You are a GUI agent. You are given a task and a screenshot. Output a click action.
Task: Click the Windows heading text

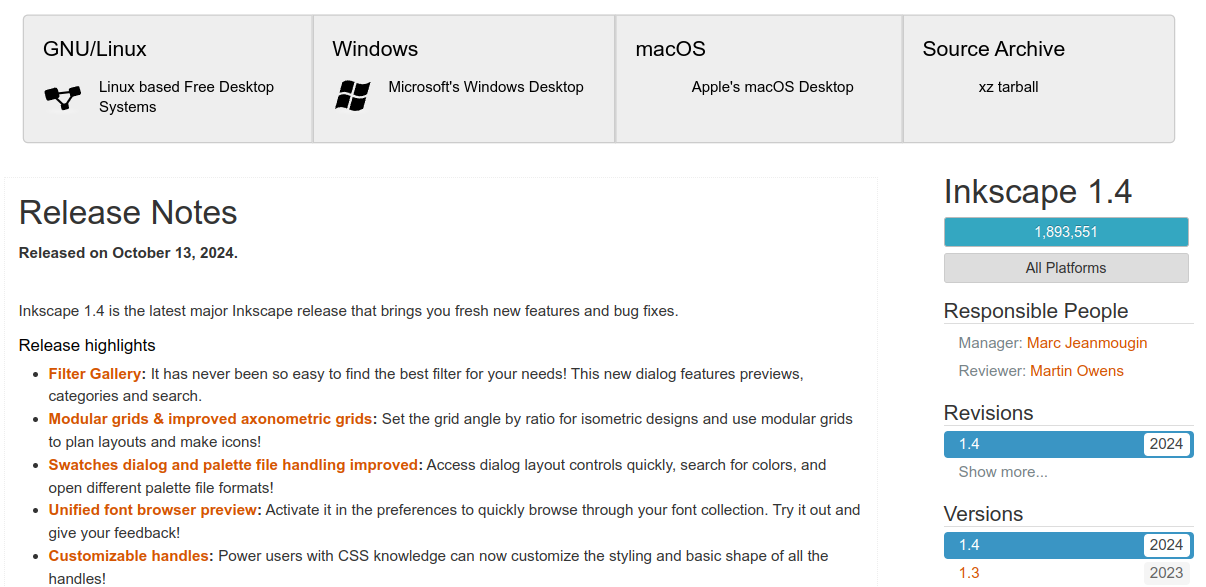[375, 49]
